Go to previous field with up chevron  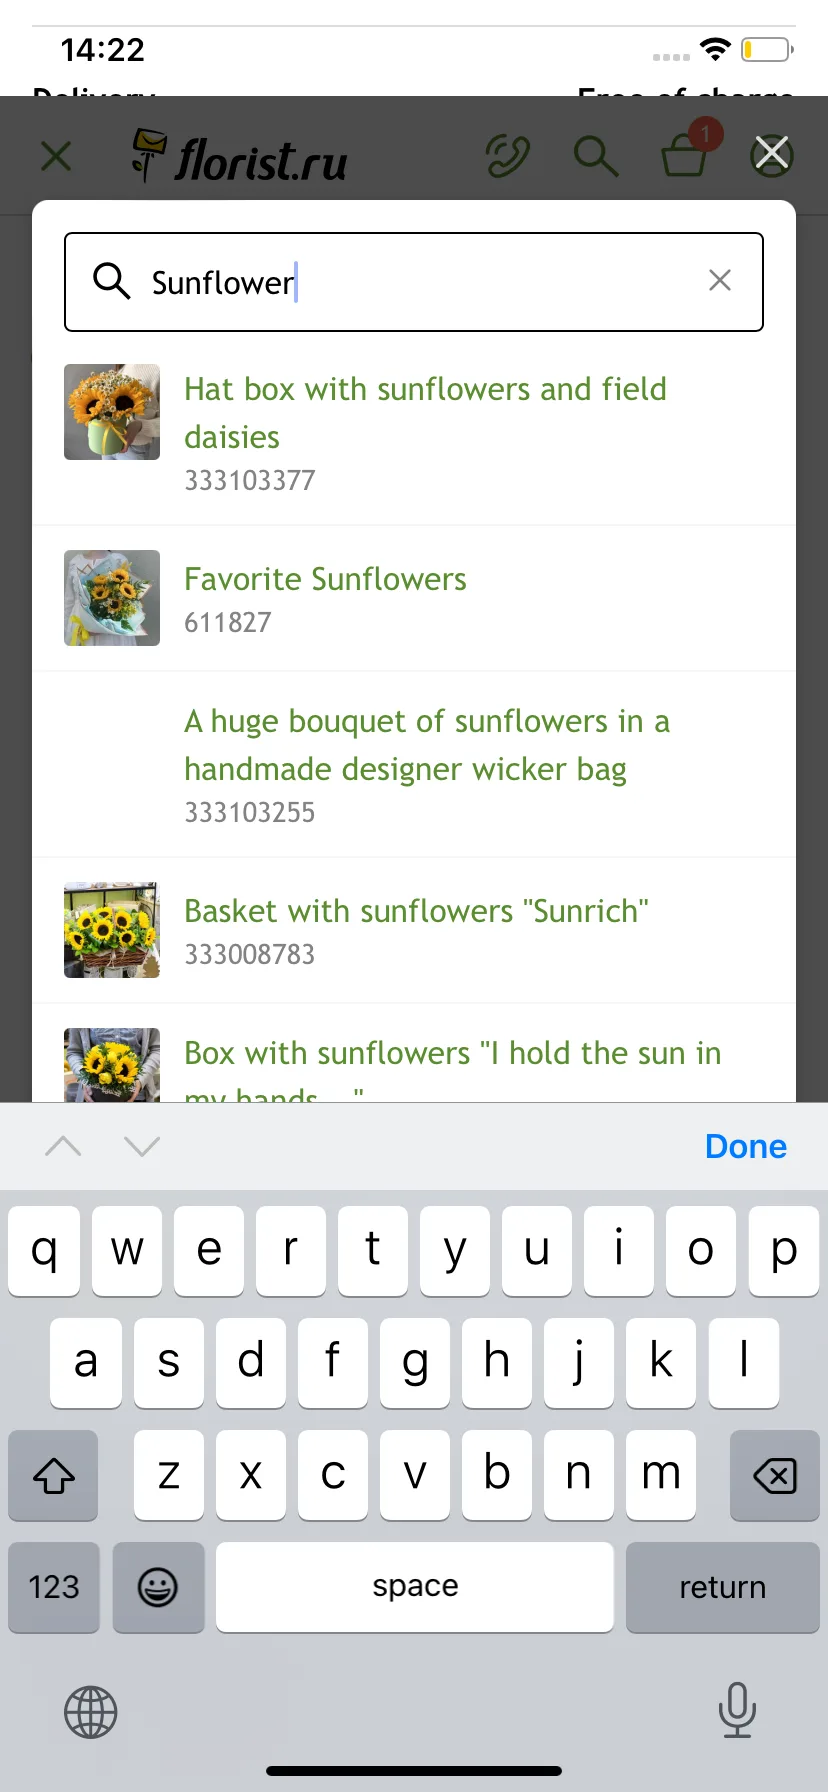tap(63, 1146)
